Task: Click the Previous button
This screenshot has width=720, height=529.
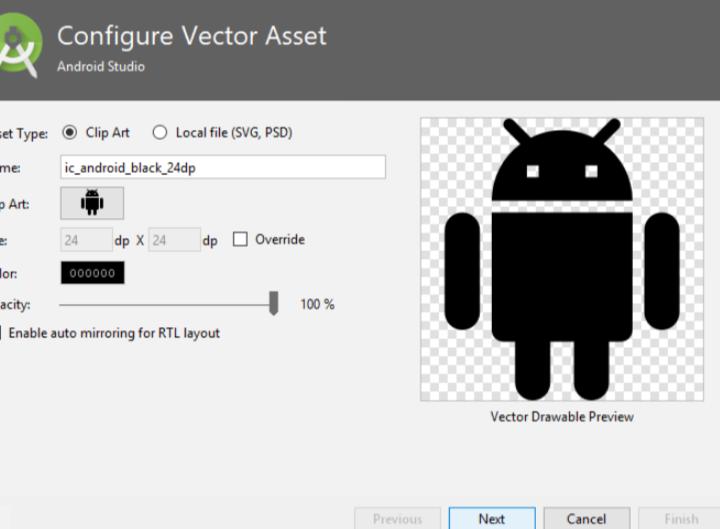Action: [x=397, y=519]
